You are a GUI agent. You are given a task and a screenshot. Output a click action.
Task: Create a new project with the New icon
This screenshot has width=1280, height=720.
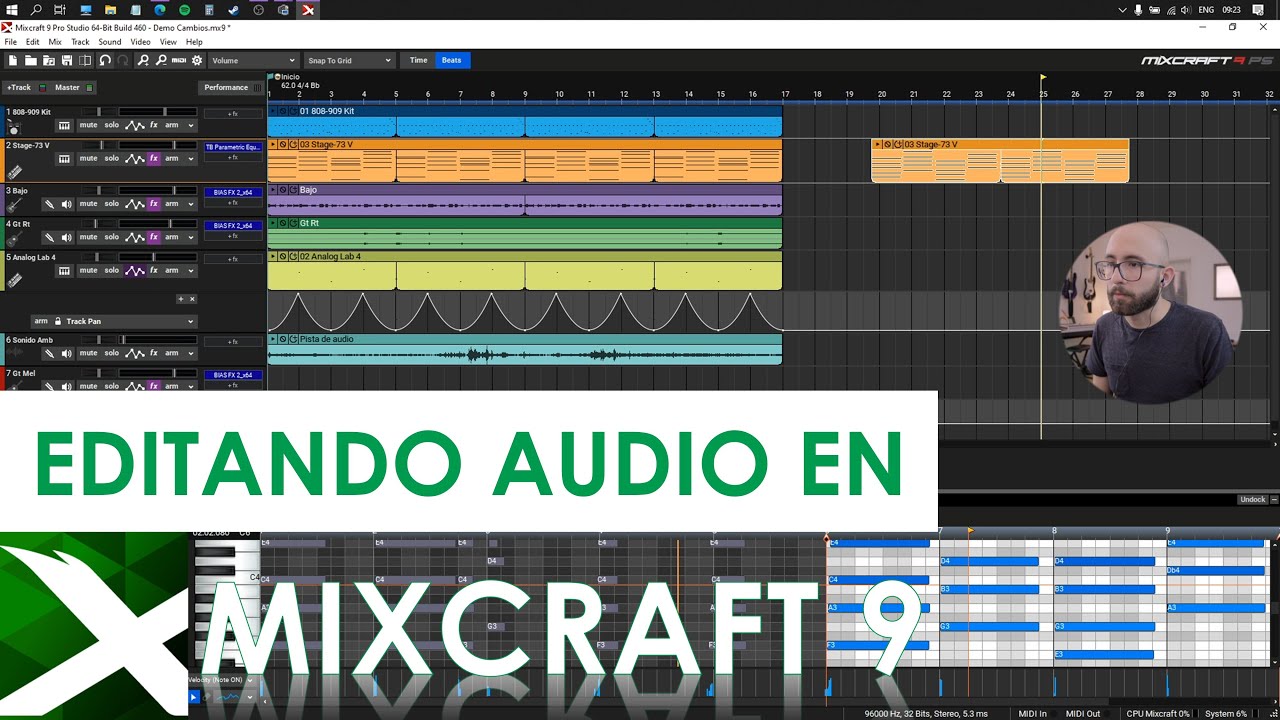[x=13, y=60]
